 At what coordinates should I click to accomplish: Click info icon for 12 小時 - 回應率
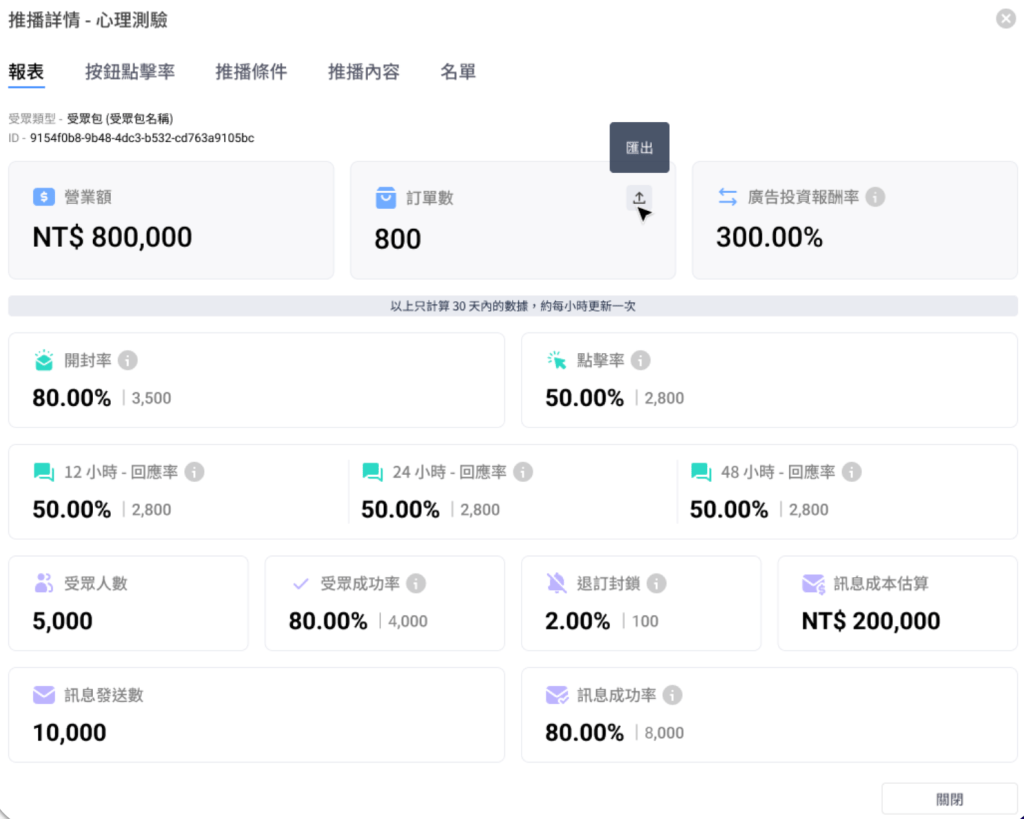[x=195, y=472]
